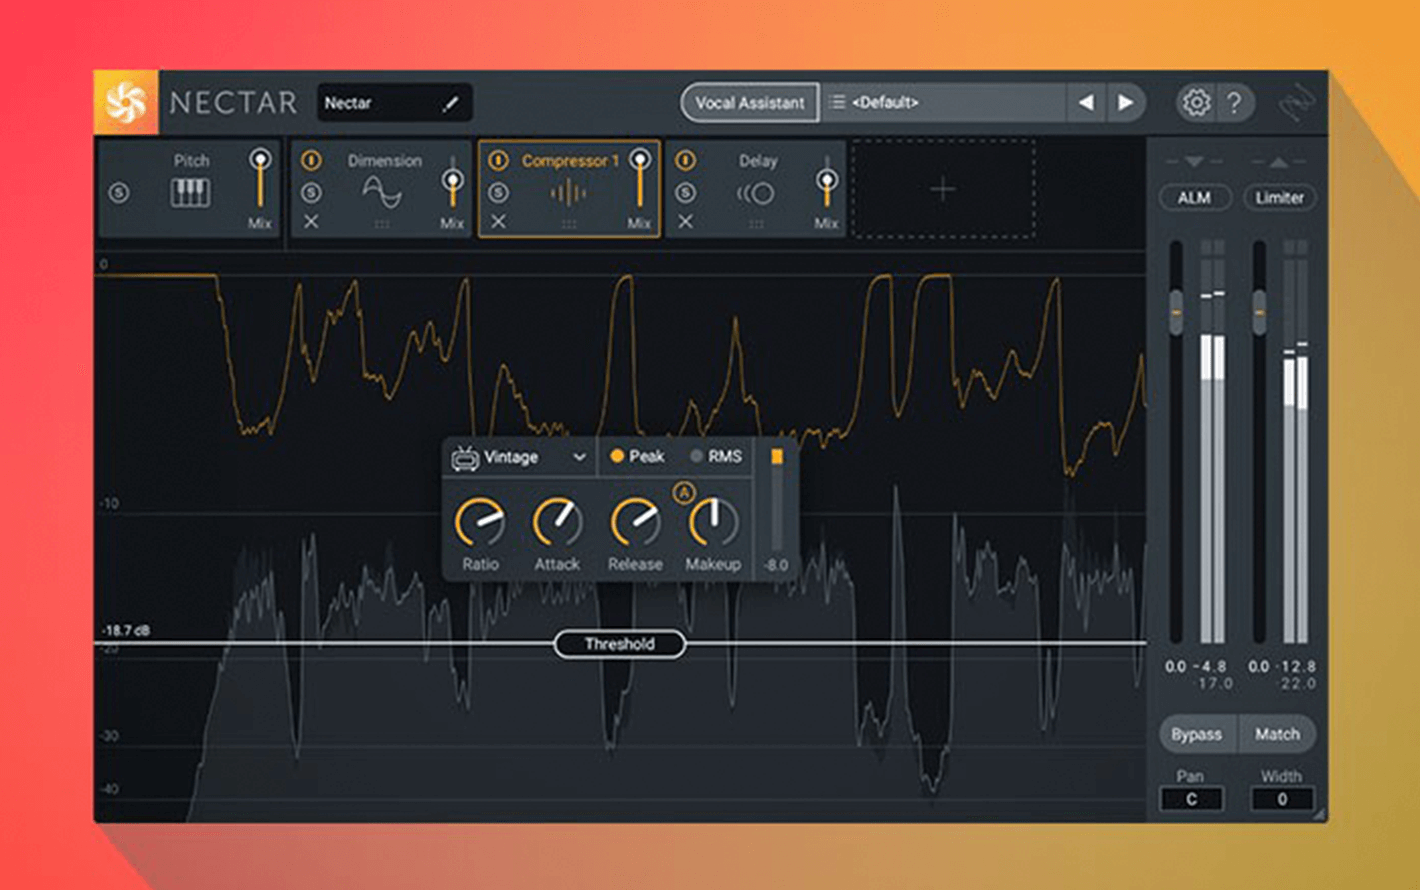Click the iZotope logo in the top-right corner
The height and width of the screenshot is (890, 1420).
(1296, 102)
